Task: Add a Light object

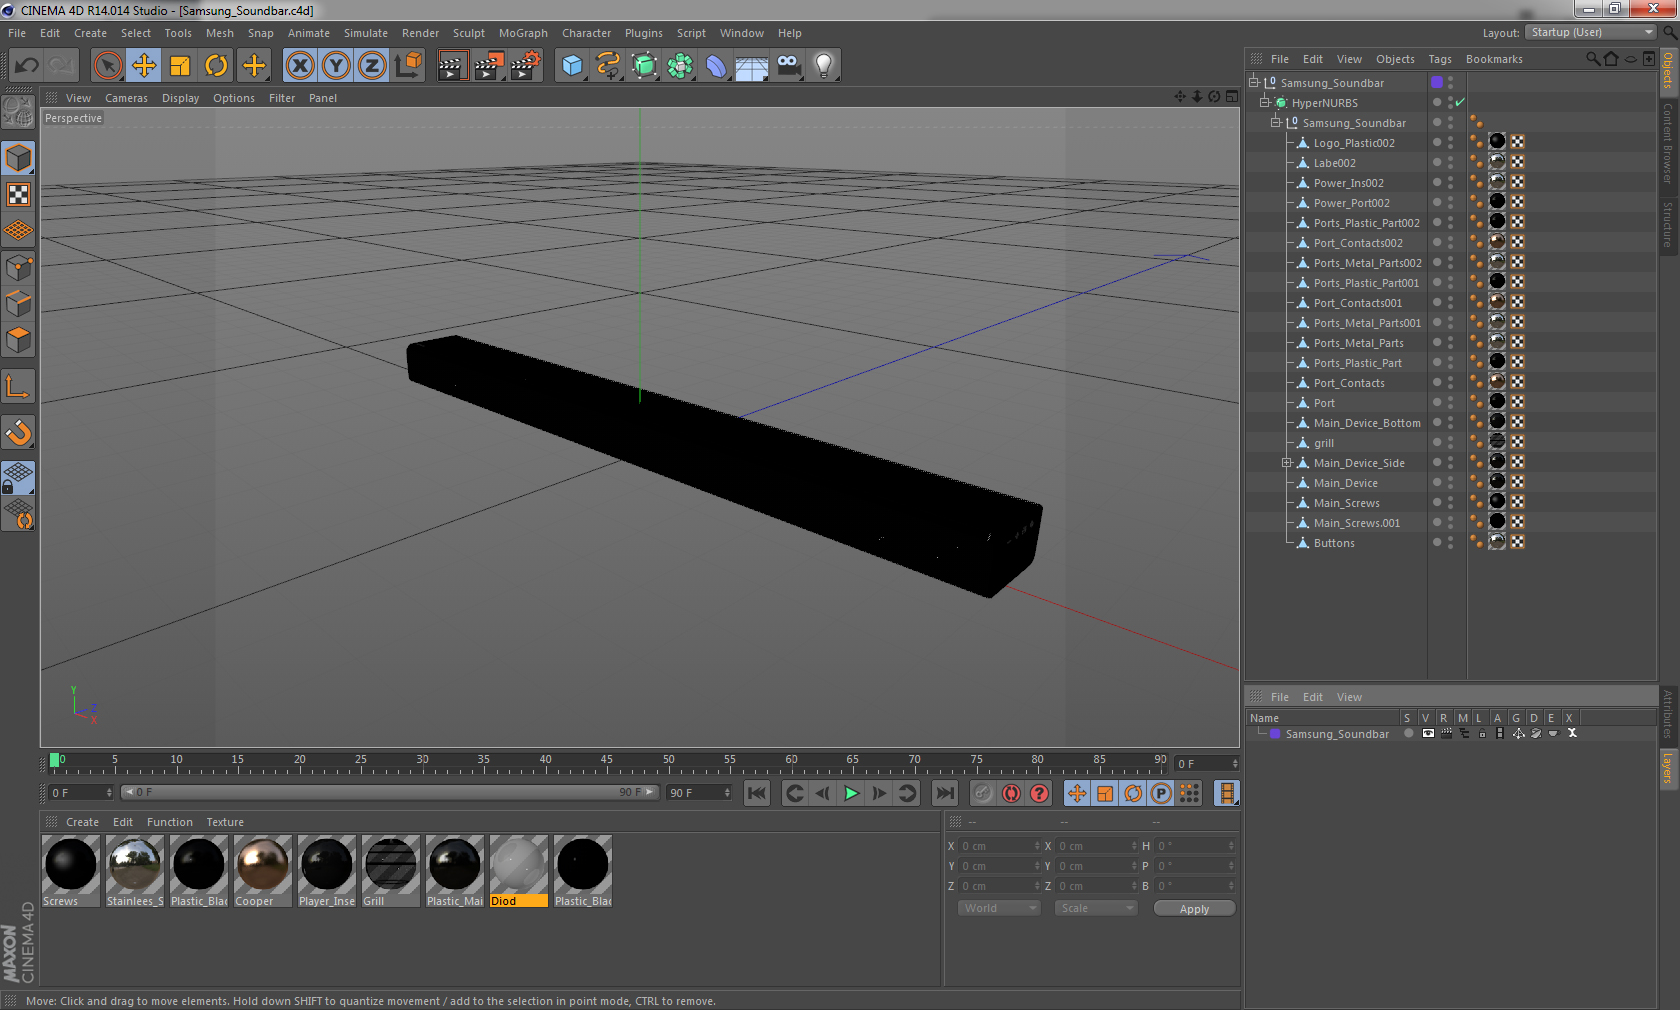Action: pyautogui.click(x=824, y=66)
